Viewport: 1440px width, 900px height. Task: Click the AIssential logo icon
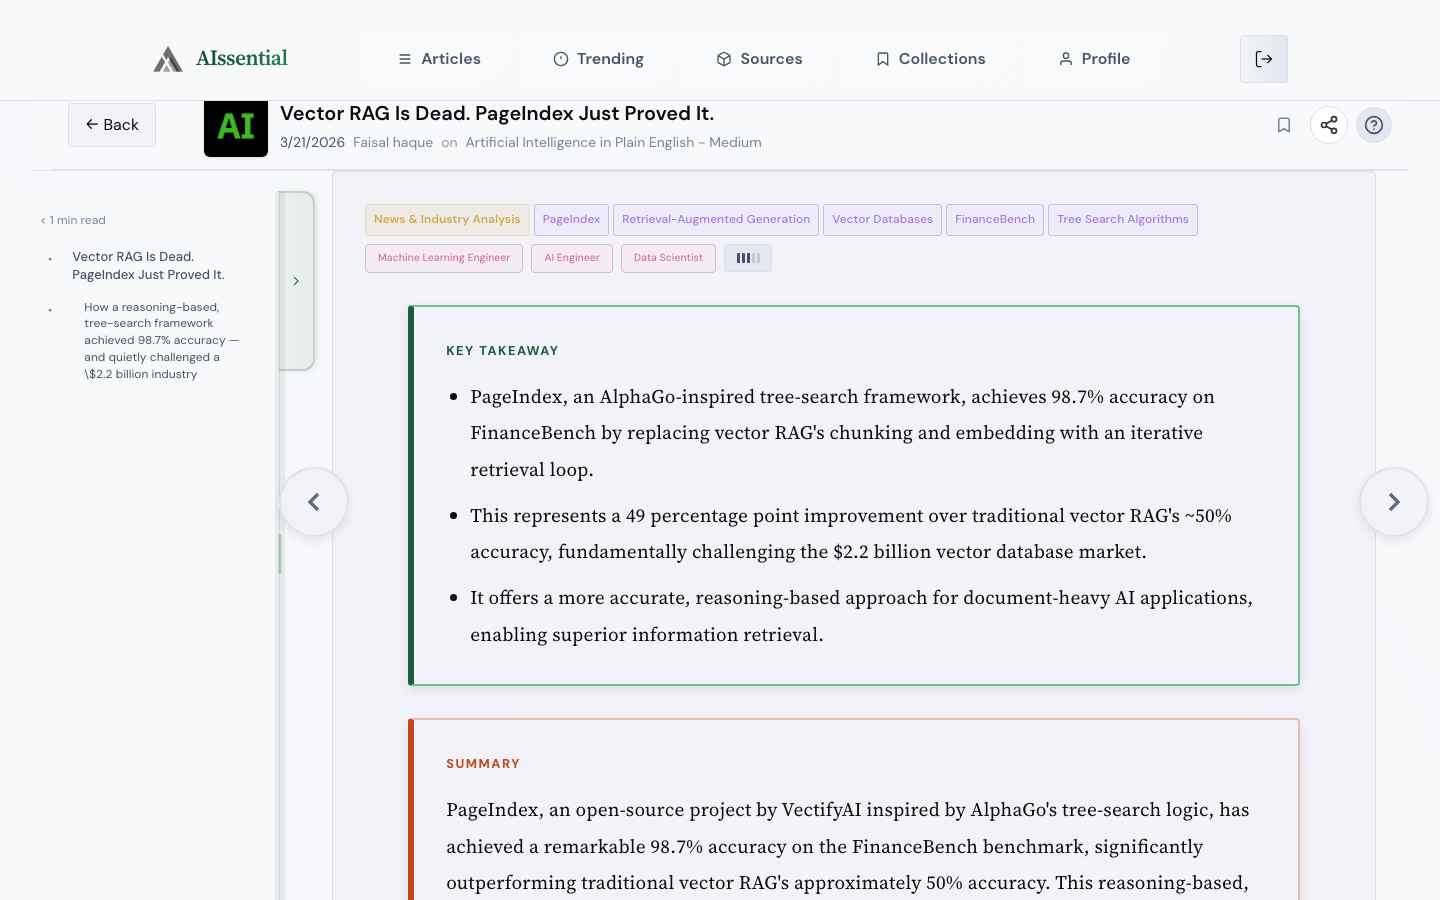click(168, 59)
